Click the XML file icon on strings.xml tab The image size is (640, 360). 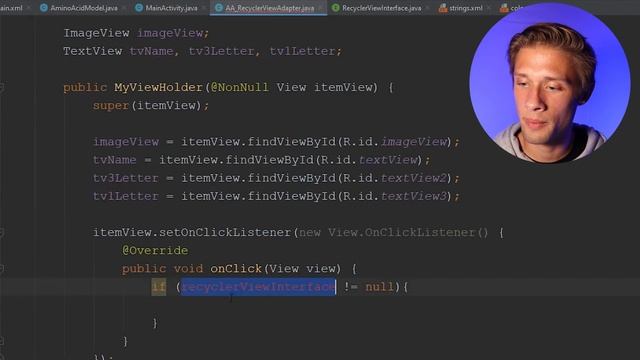click(x=443, y=8)
